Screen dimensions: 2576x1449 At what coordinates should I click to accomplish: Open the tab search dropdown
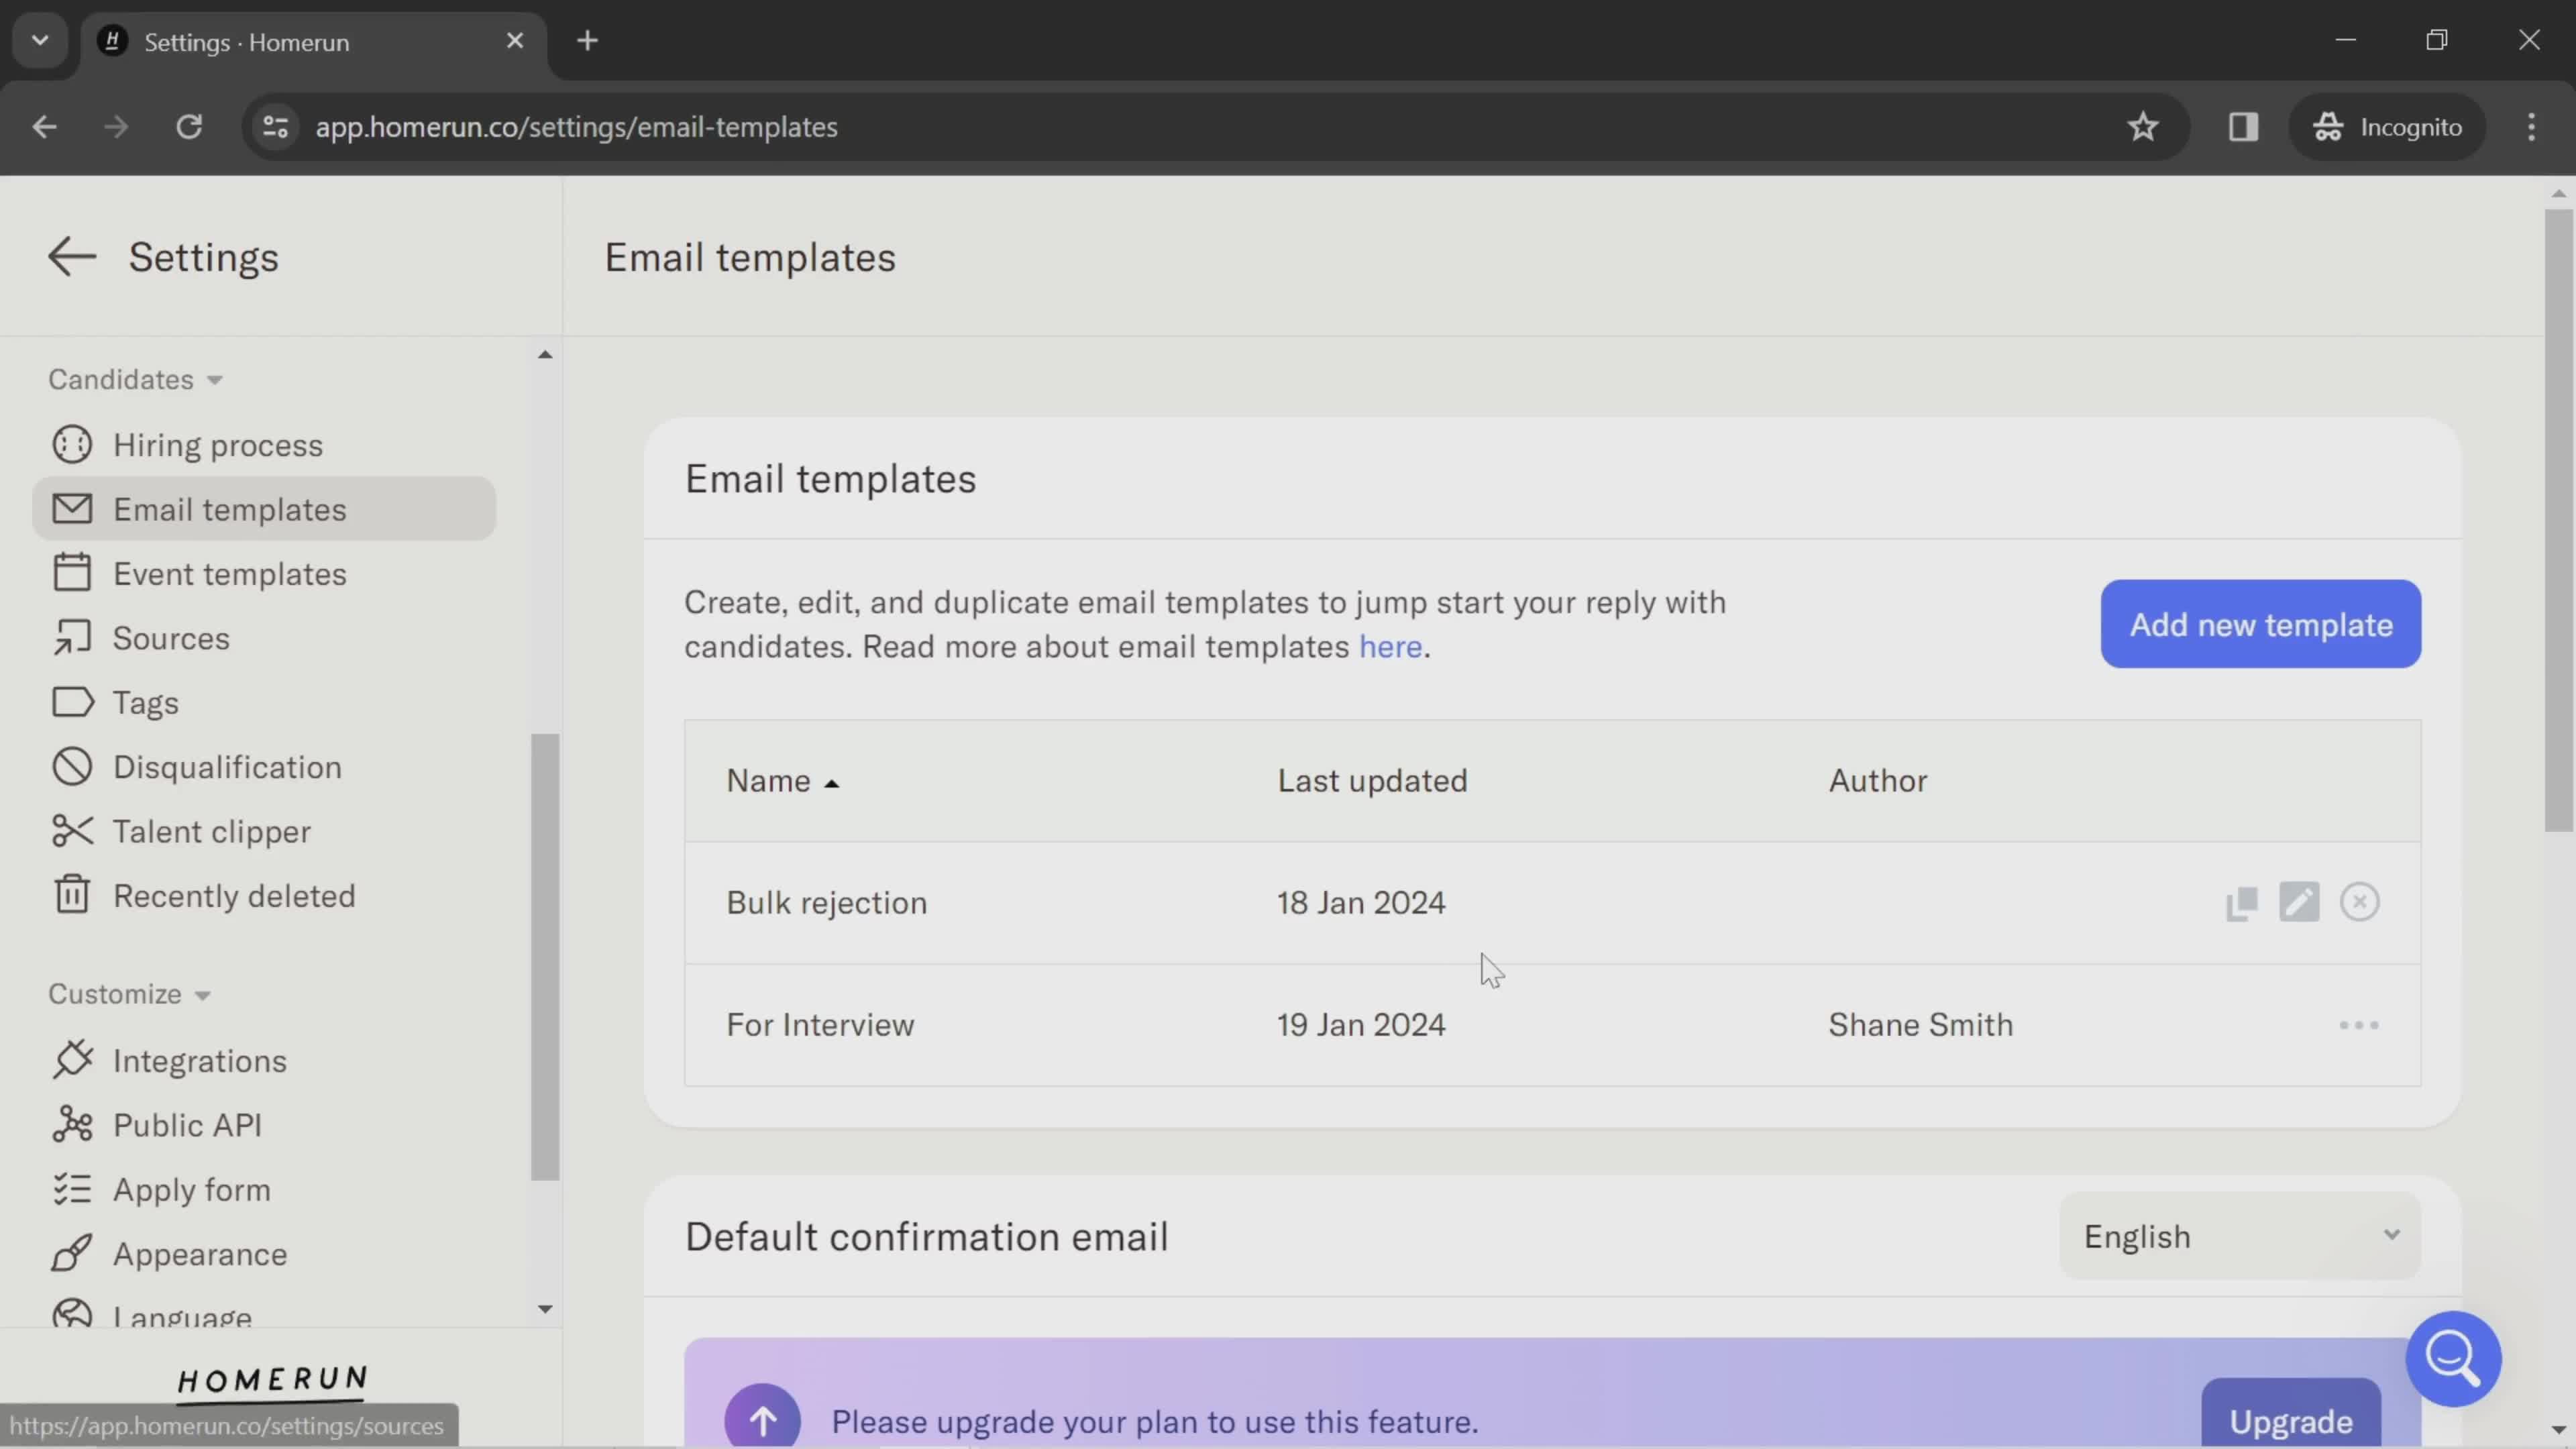click(x=40, y=41)
